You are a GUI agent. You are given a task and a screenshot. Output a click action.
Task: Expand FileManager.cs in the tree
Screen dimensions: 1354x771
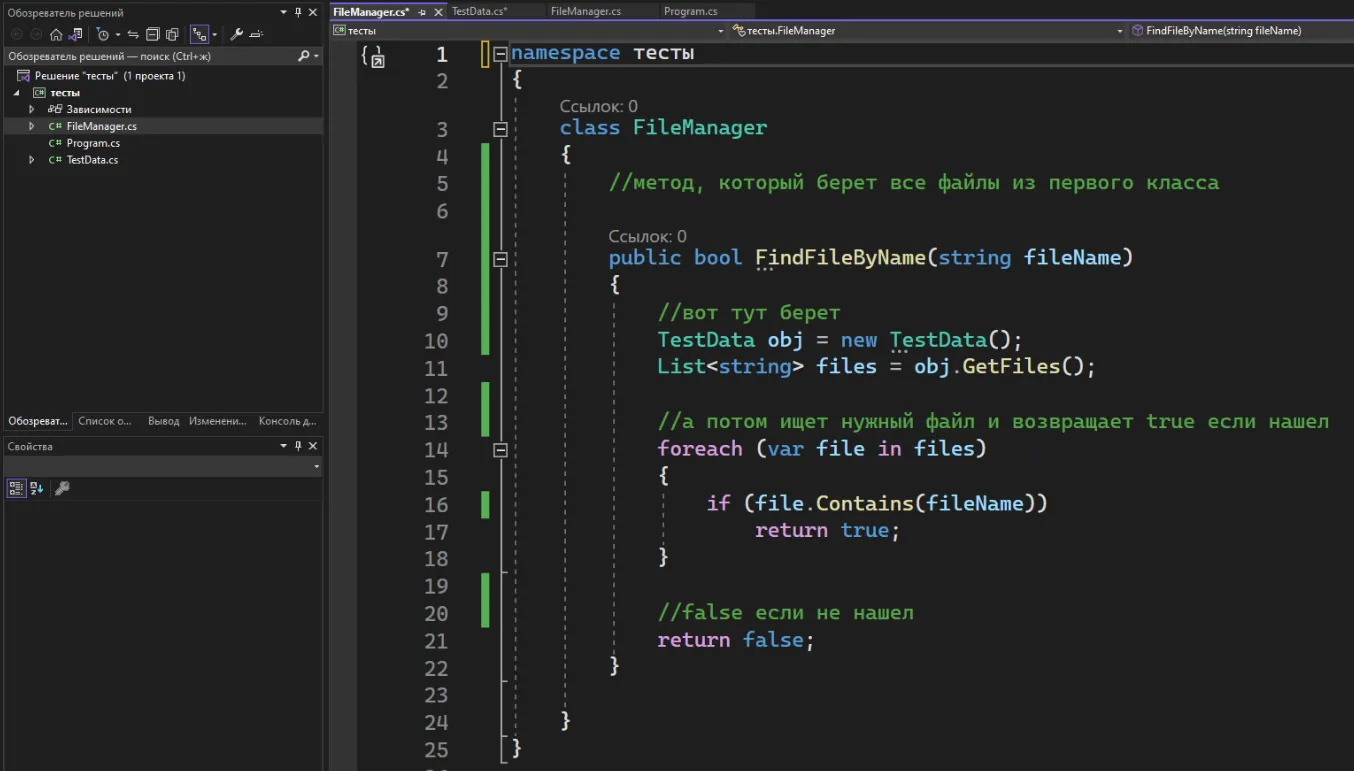[31, 126]
